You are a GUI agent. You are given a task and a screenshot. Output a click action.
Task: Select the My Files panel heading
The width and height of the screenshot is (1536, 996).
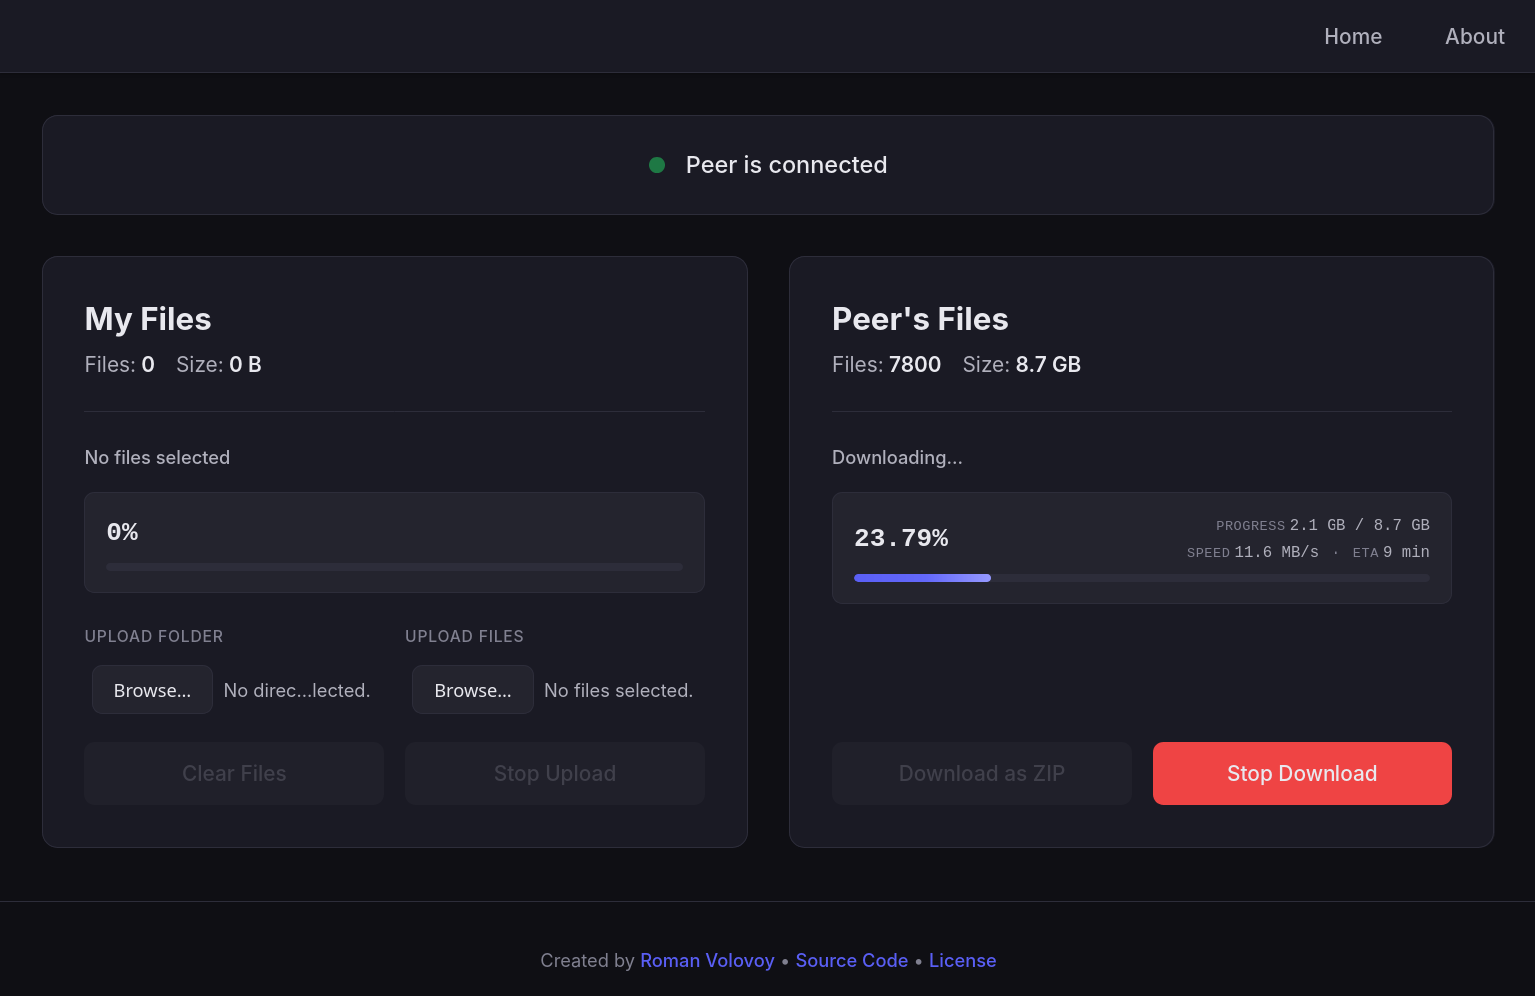[147, 319]
